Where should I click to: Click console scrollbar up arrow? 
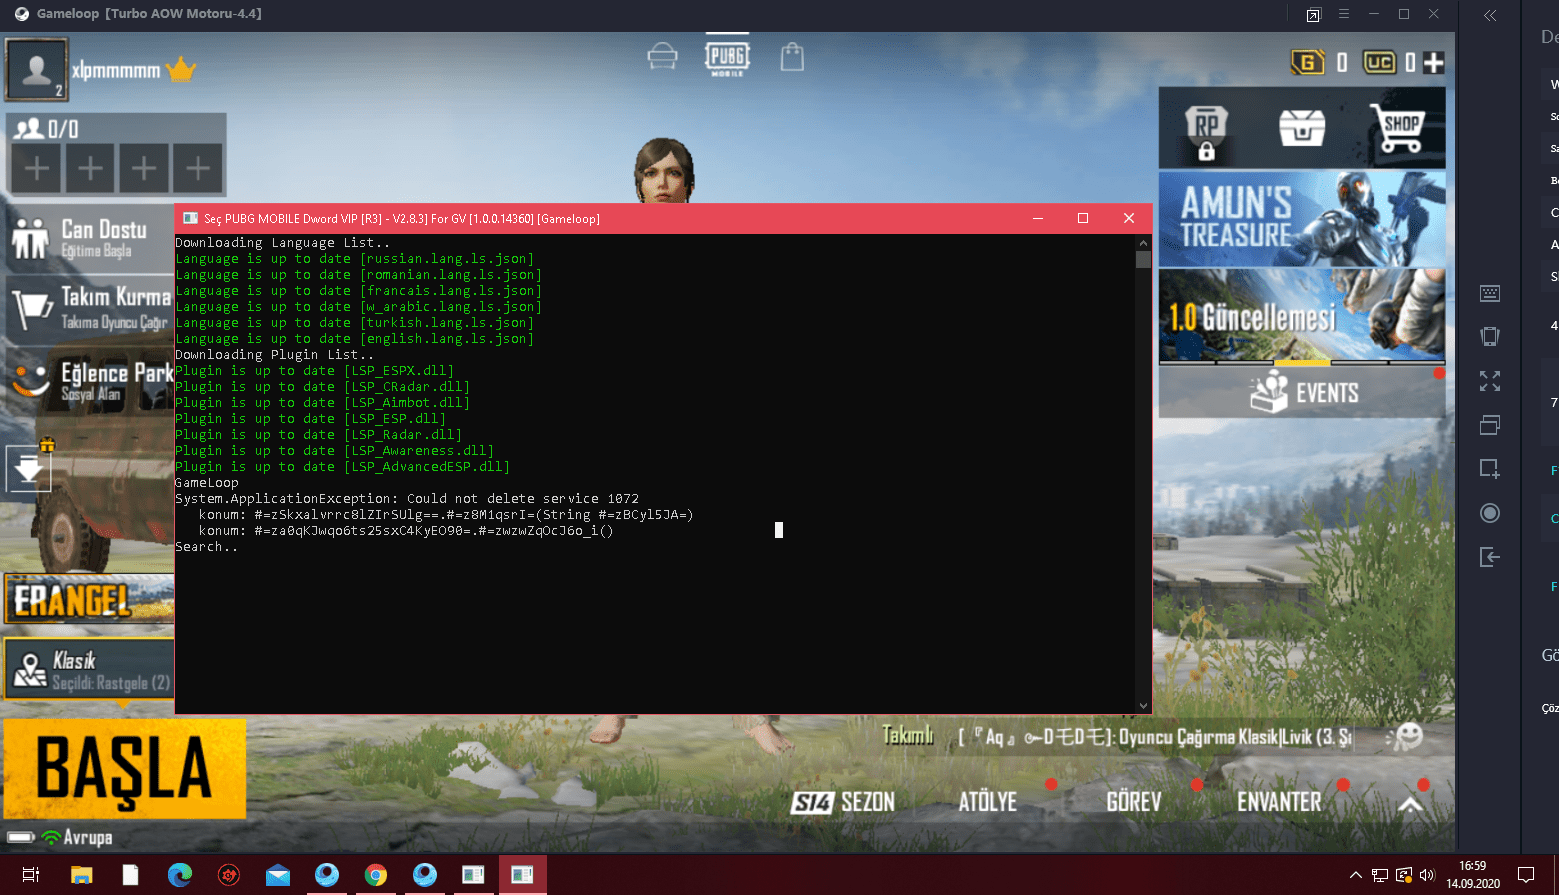point(1143,243)
